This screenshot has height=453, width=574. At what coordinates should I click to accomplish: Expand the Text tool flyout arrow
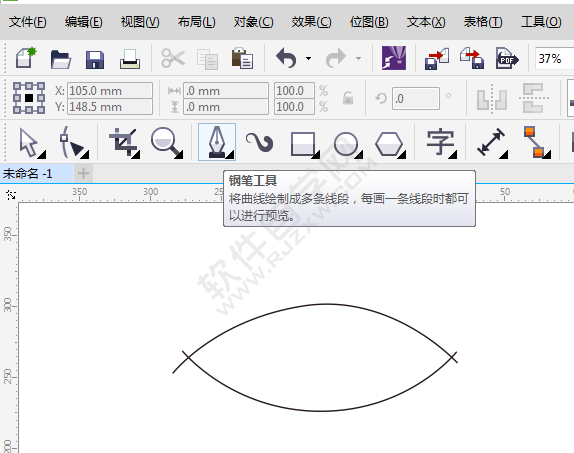point(453,155)
